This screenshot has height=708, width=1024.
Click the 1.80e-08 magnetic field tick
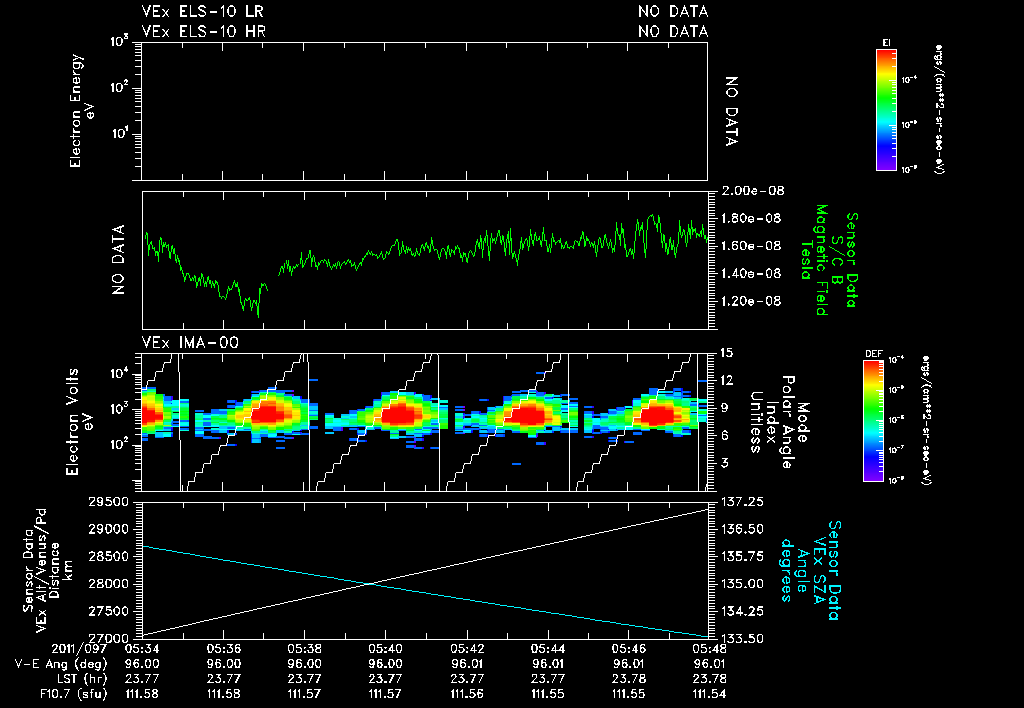coord(751,218)
